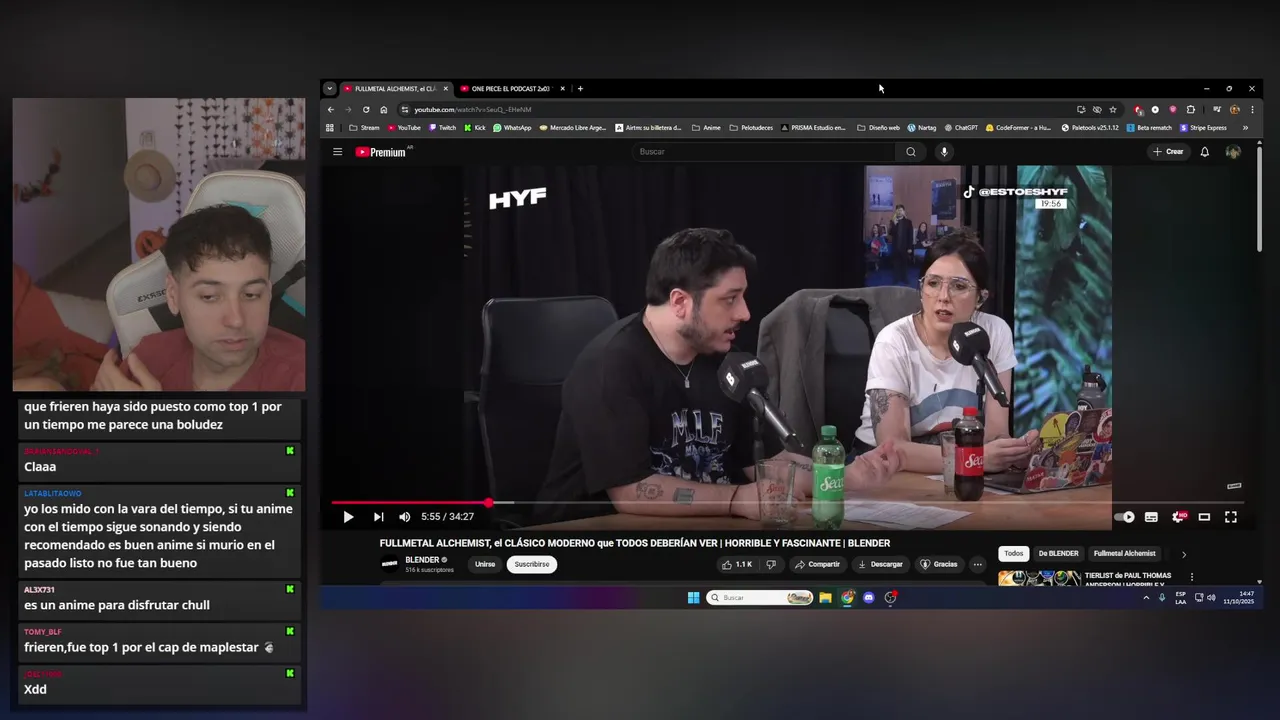
Task: Enter fullscreen video mode
Action: (x=1231, y=517)
